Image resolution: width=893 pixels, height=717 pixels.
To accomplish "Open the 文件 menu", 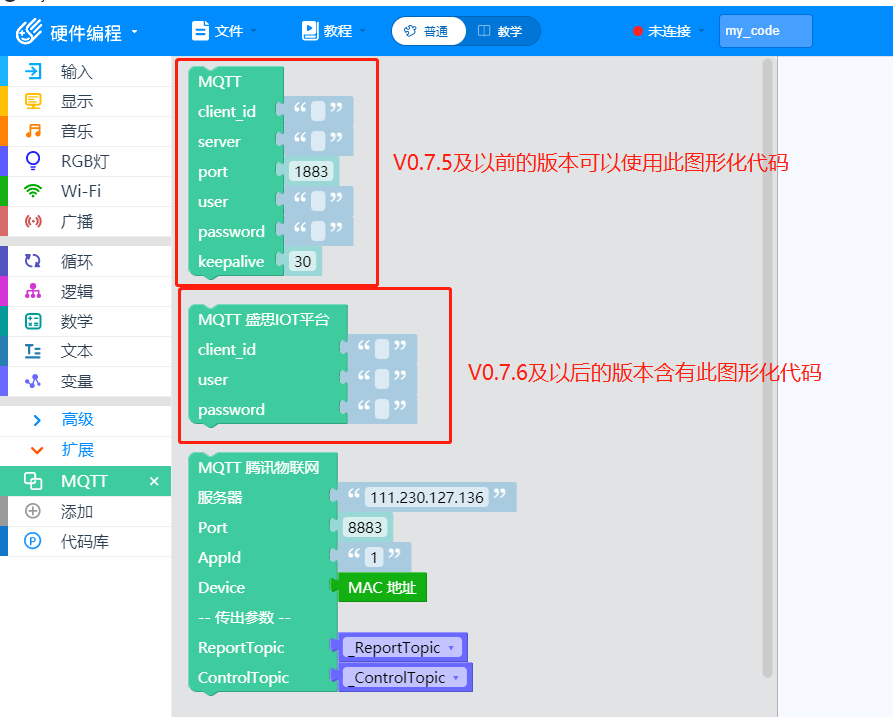I will tap(224, 31).
